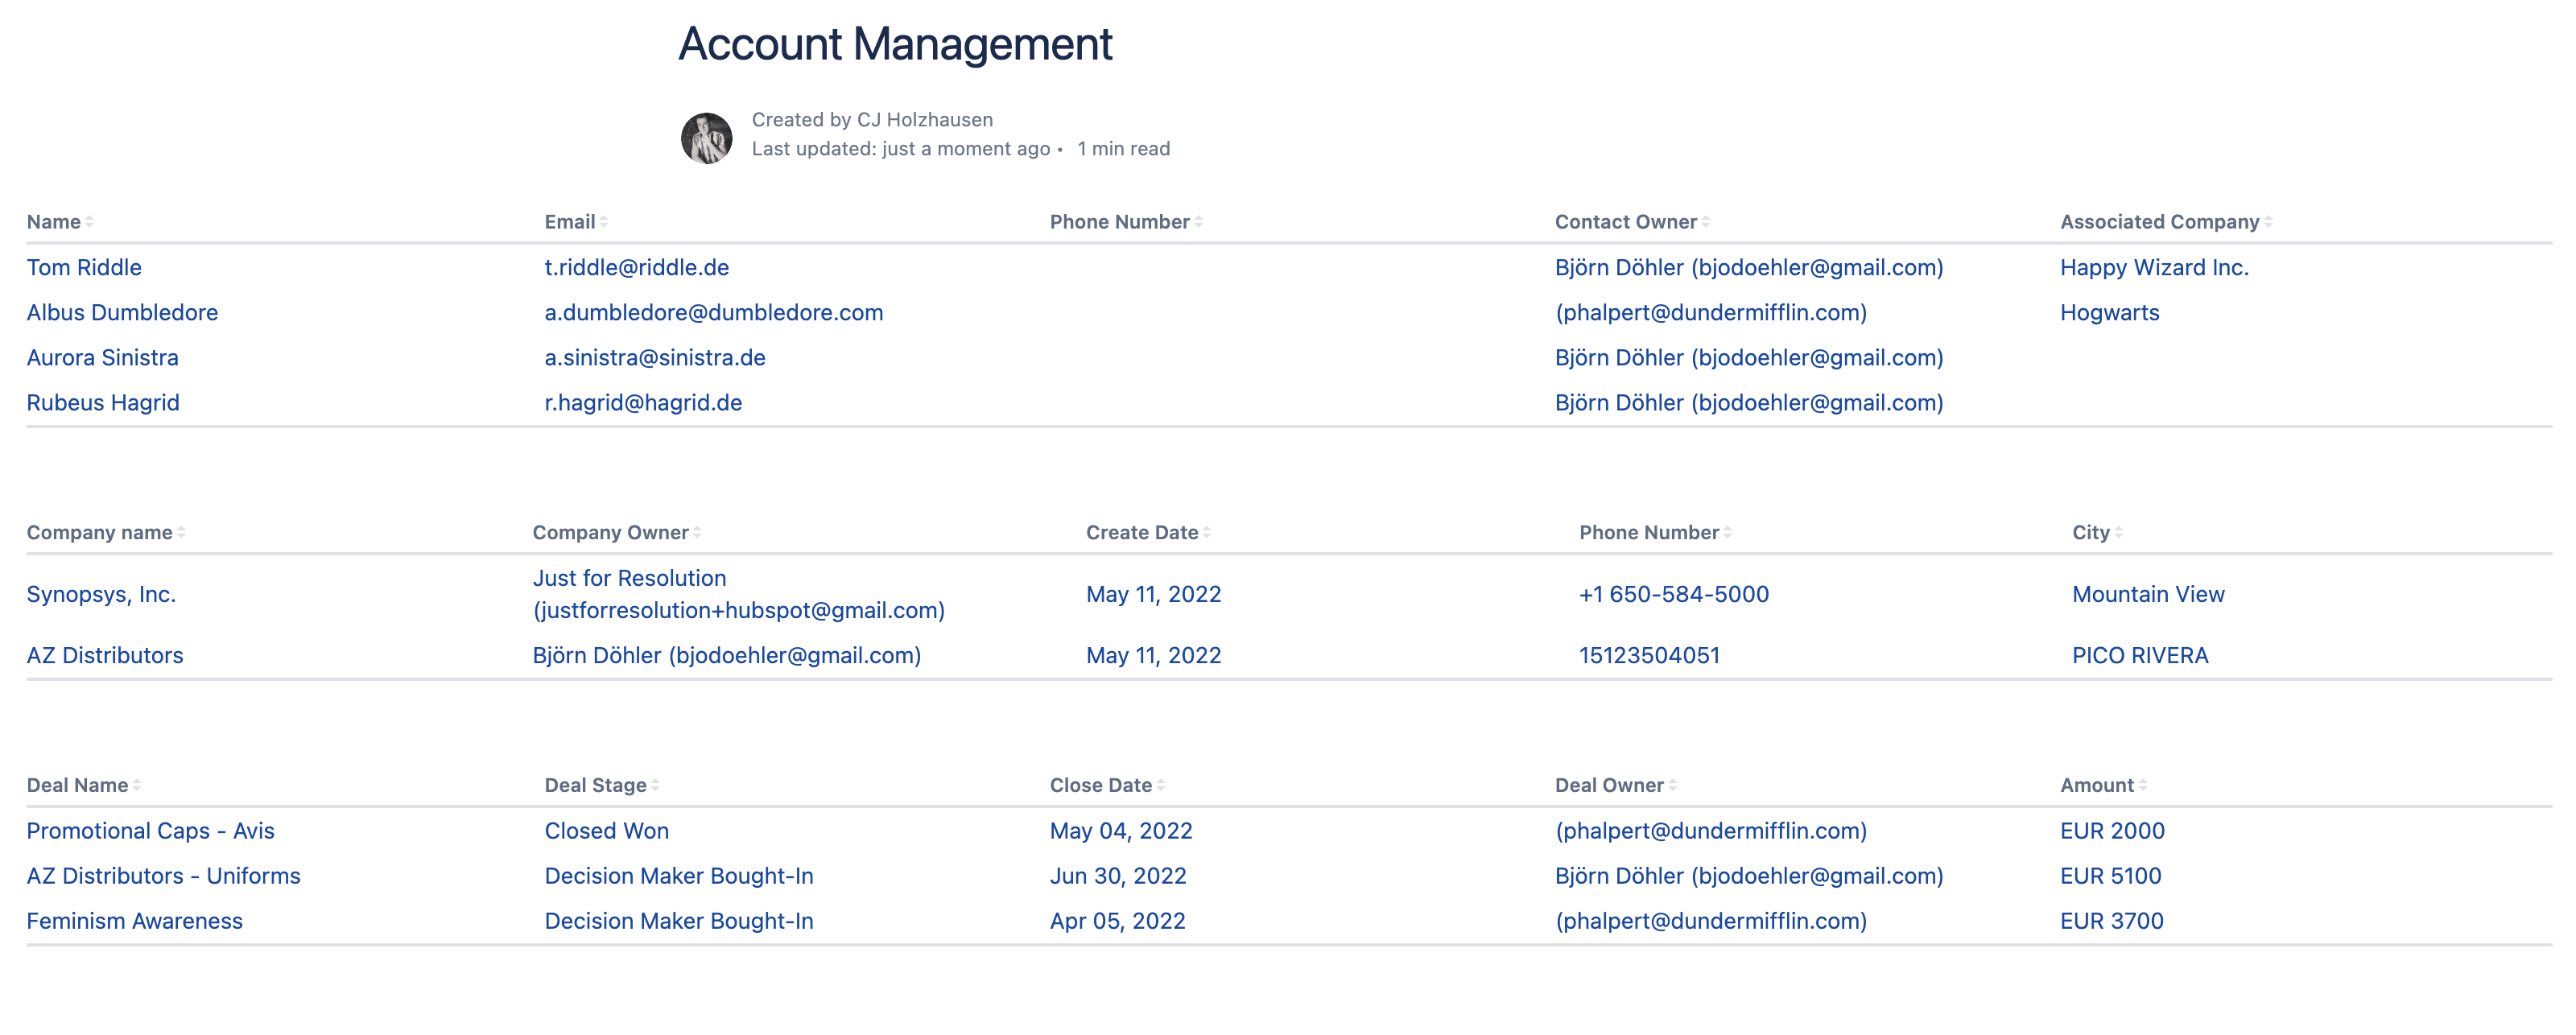This screenshot has height=1035, width=2576.
Task: Click the Hogwarts associated company link
Action: tap(2109, 313)
